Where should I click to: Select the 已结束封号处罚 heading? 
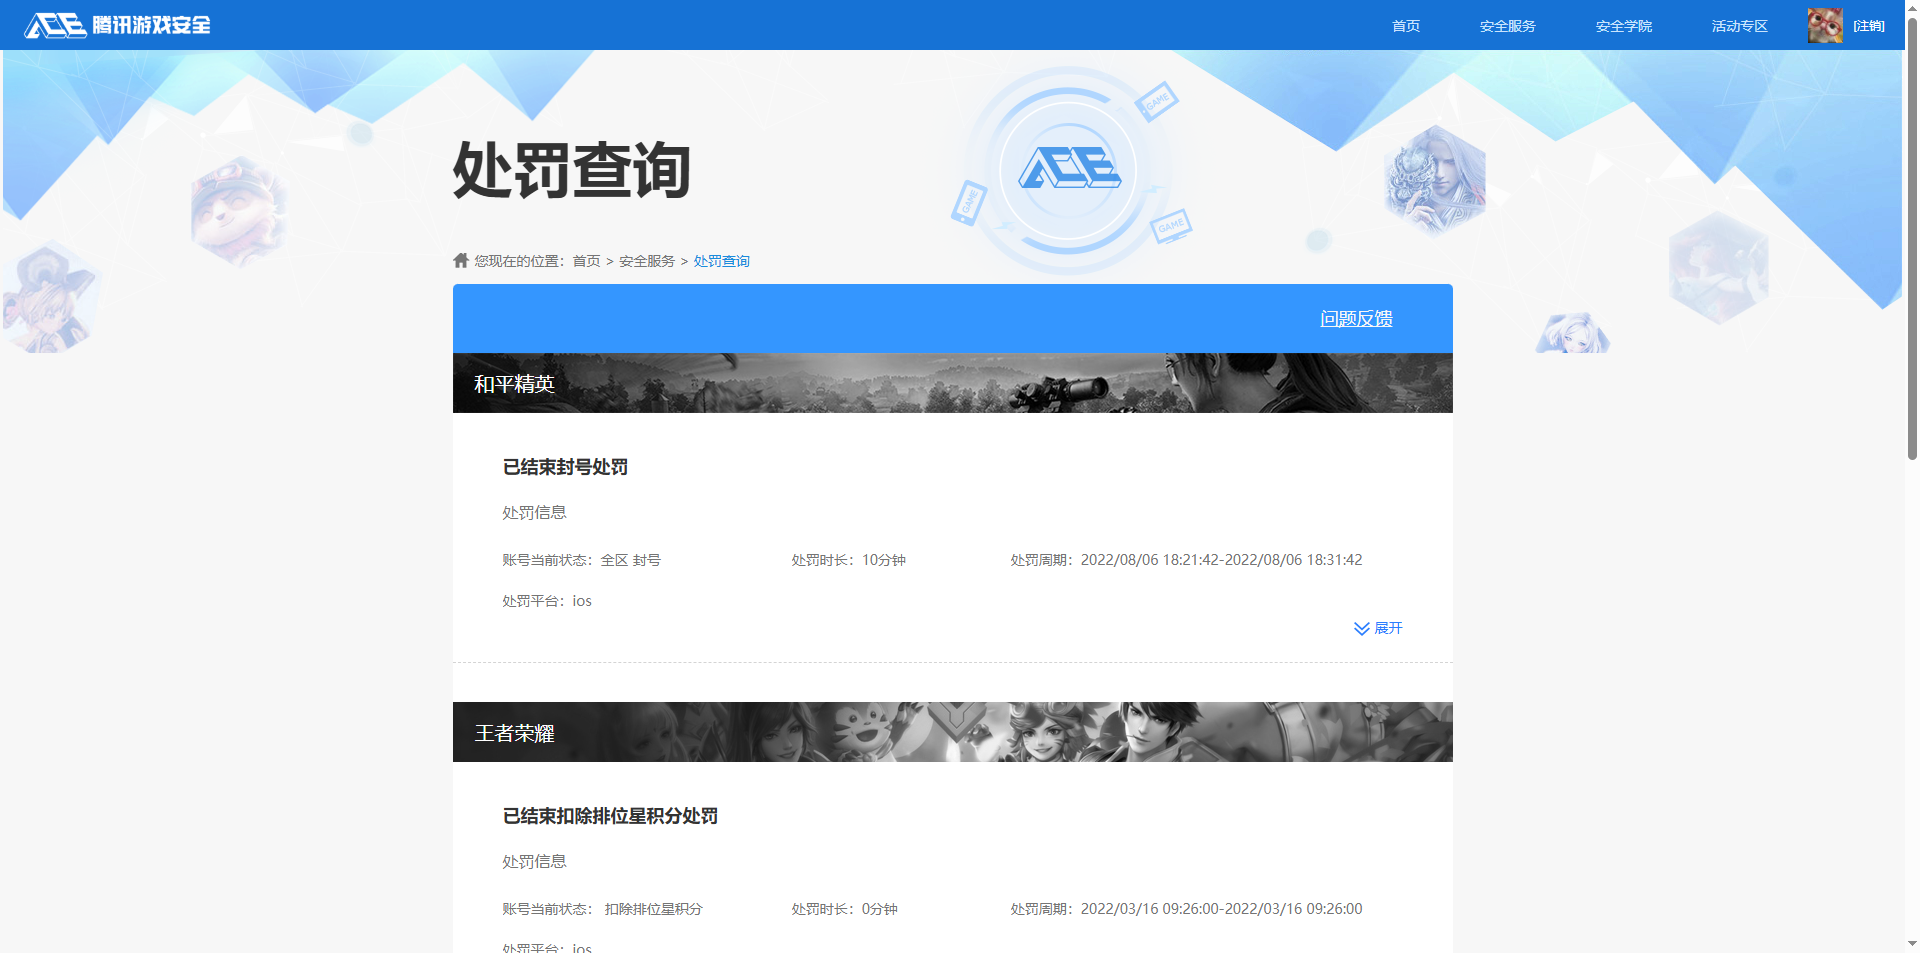tap(565, 467)
